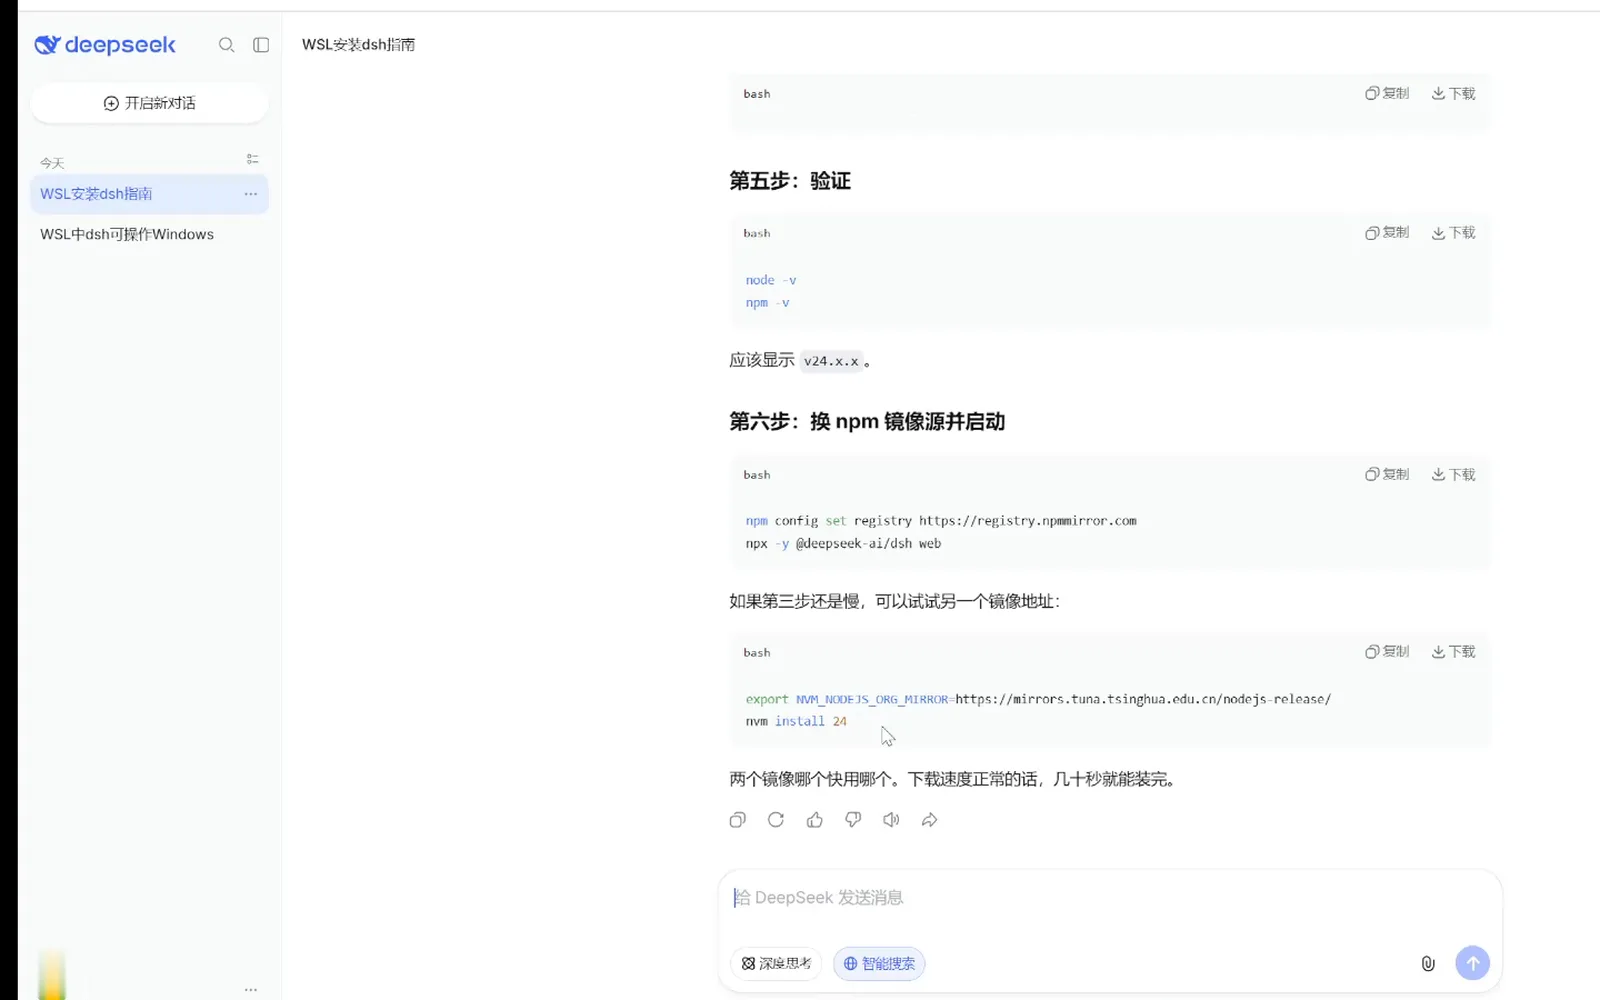The height and width of the screenshot is (1000, 1600).
Task: Collapse the sidebar with the panel icon
Action: tap(261, 45)
